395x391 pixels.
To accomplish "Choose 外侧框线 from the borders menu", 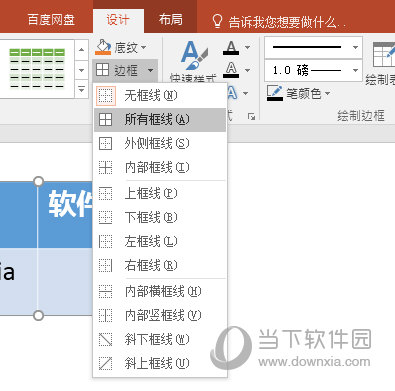I will [x=160, y=143].
